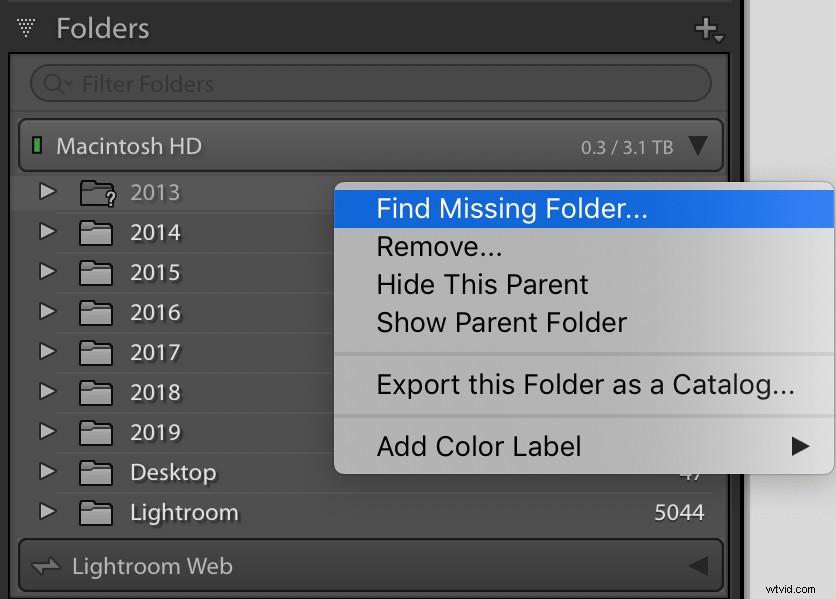Click into the Filter Folders search field

tap(371, 84)
